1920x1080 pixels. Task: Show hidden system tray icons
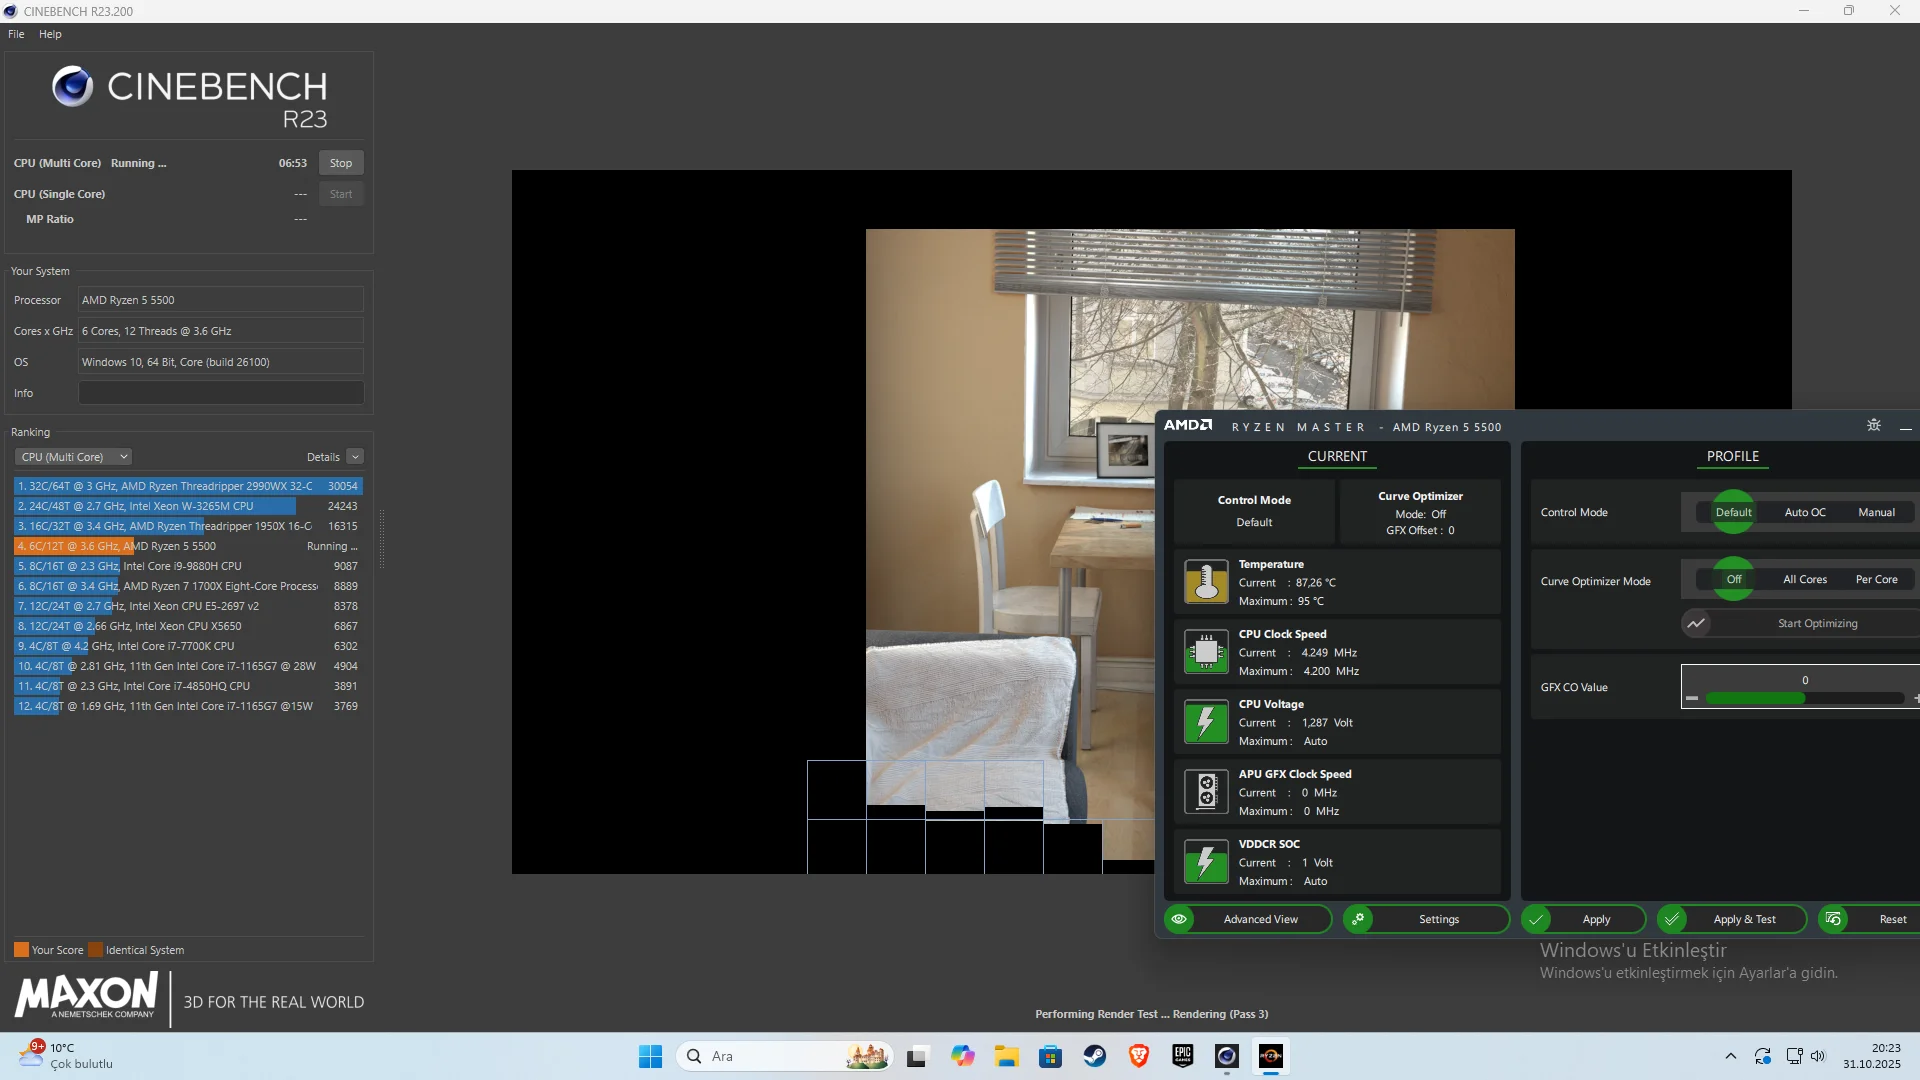[x=1730, y=1056]
